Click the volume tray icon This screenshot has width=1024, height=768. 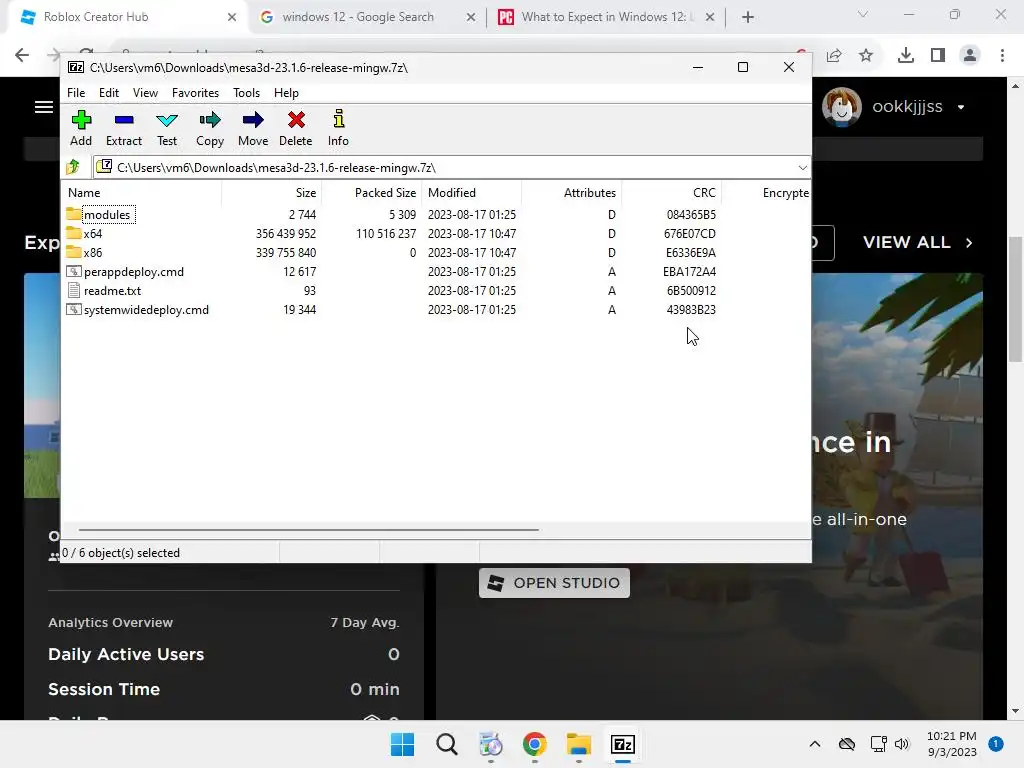901,744
